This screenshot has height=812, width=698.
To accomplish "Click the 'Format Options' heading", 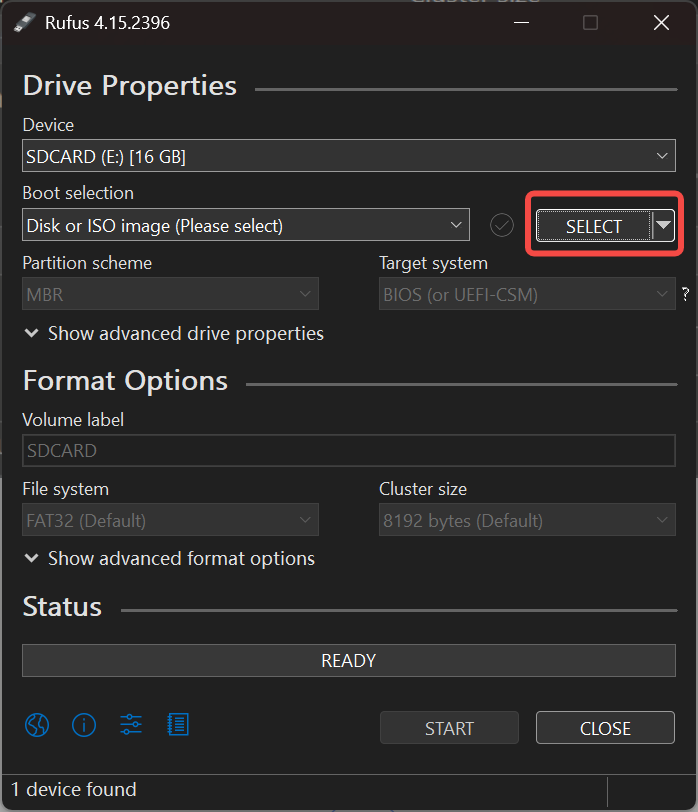I will 125,381.
